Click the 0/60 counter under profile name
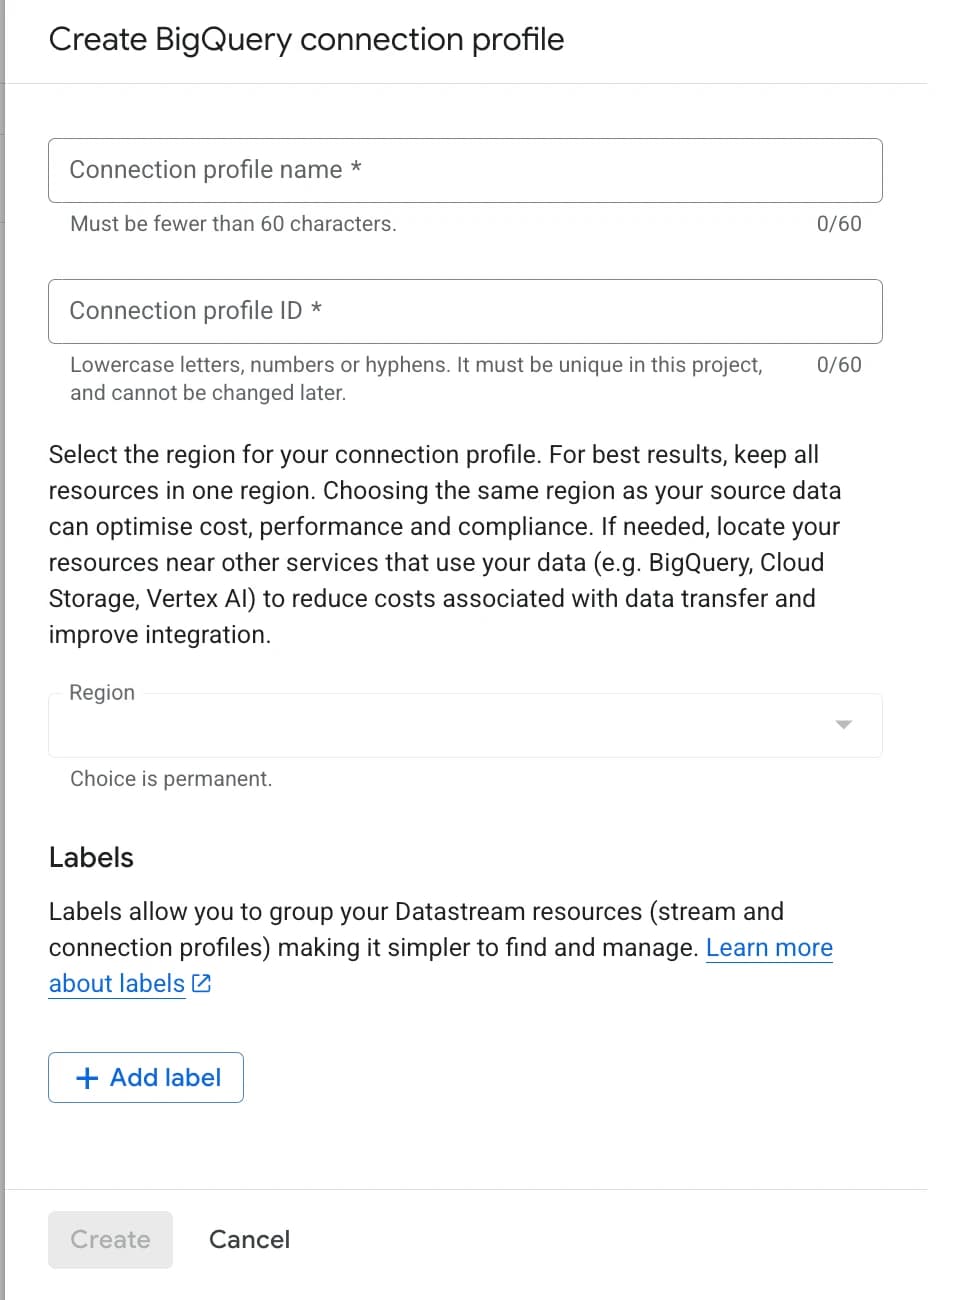 coord(839,223)
